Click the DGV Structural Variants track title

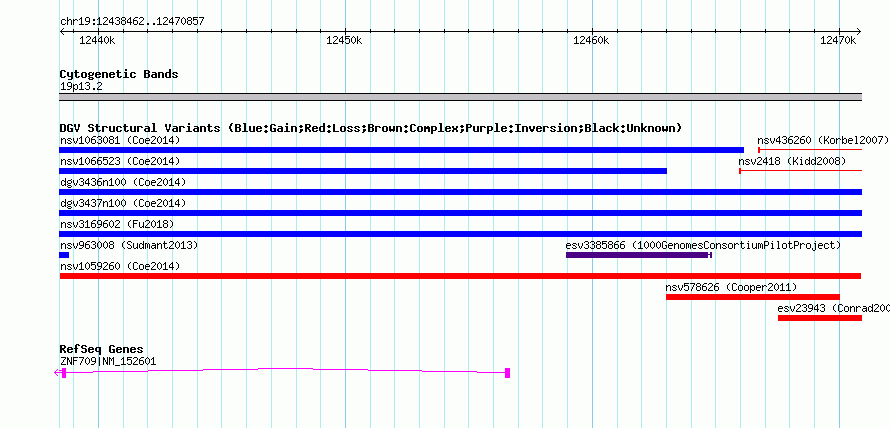[371, 128]
